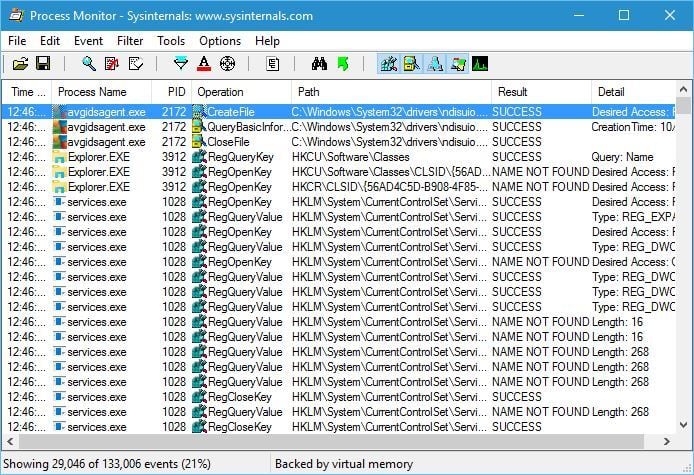Click the horizontal scrollbar thumb
The height and width of the screenshot is (475, 694).
click(x=331, y=441)
